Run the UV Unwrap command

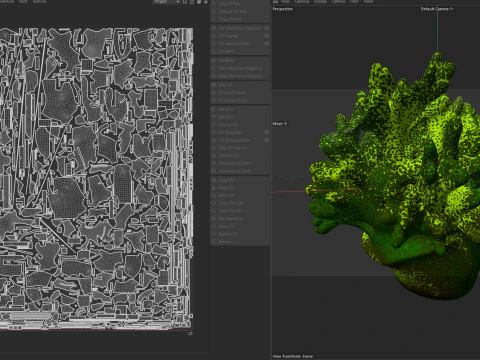pos(237,36)
